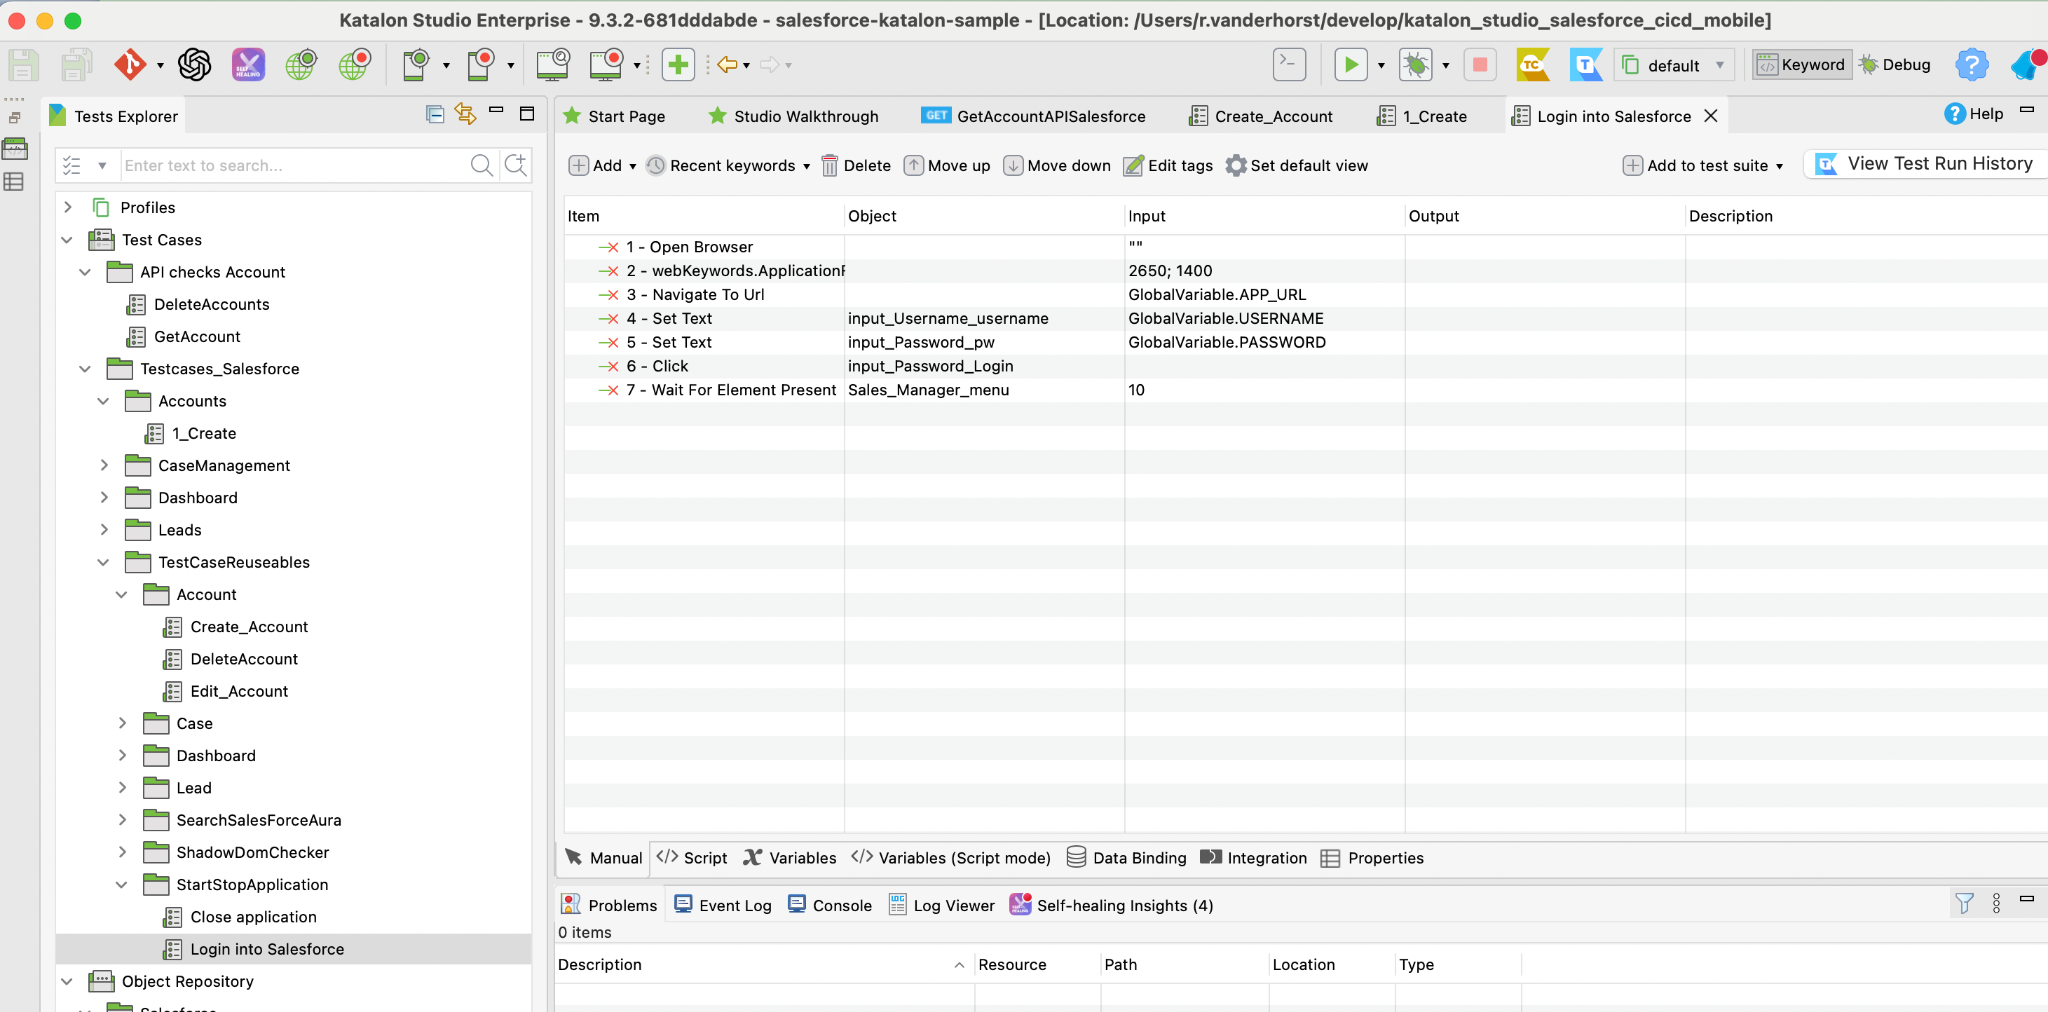2048x1012 pixels.
Task: Collapse the Testcases_Salesforce folder
Action: coord(86,369)
